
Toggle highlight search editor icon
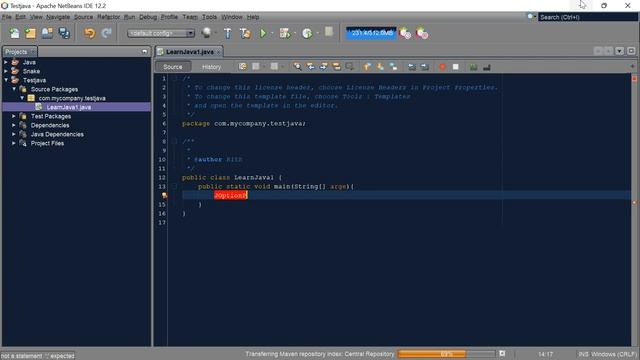click(337, 67)
